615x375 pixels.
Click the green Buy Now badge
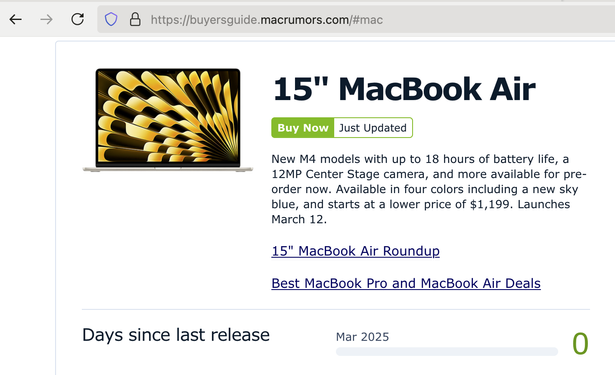tap(302, 128)
